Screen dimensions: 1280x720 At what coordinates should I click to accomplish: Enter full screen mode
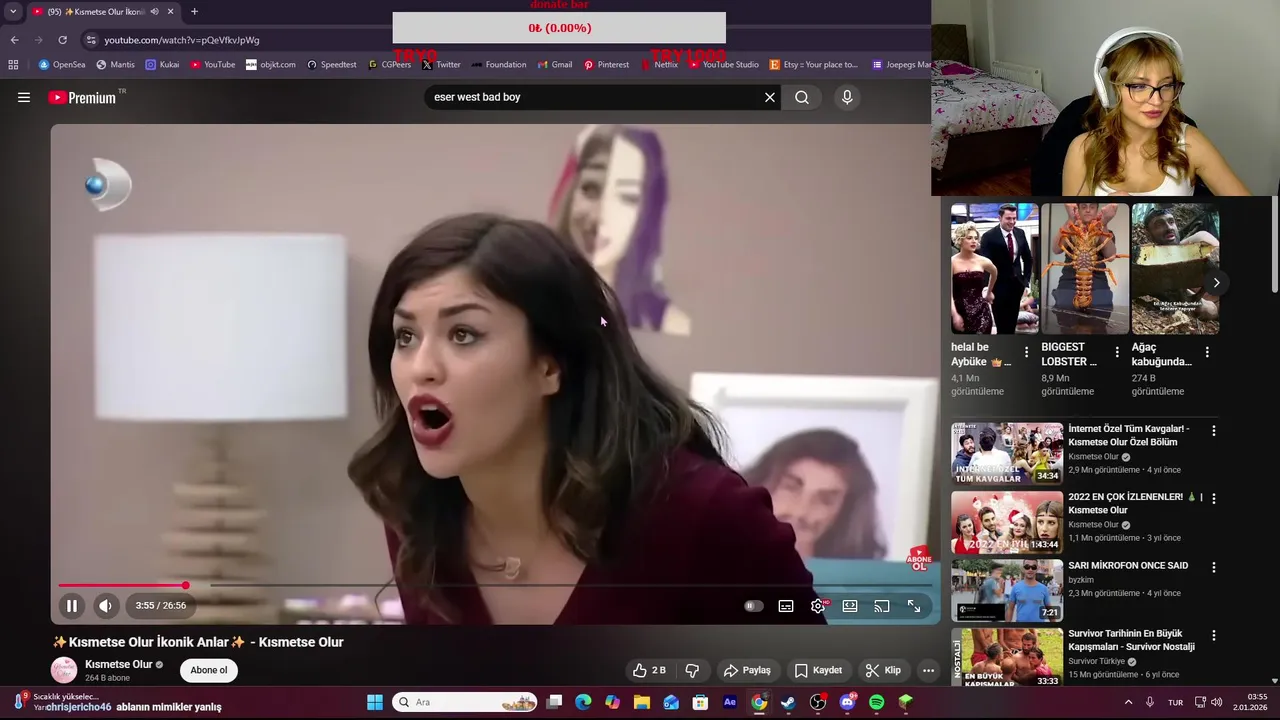914,605
